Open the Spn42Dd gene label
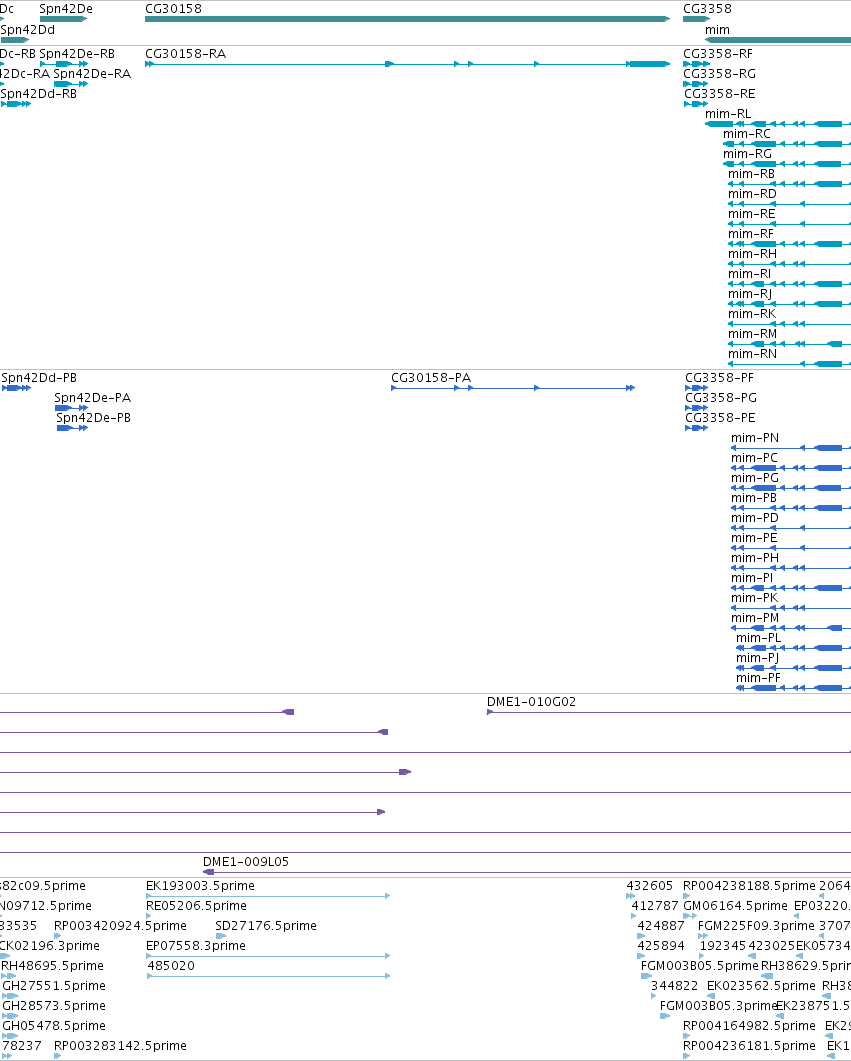This screenshot has height=1061, width=851. tap(28, 30)
